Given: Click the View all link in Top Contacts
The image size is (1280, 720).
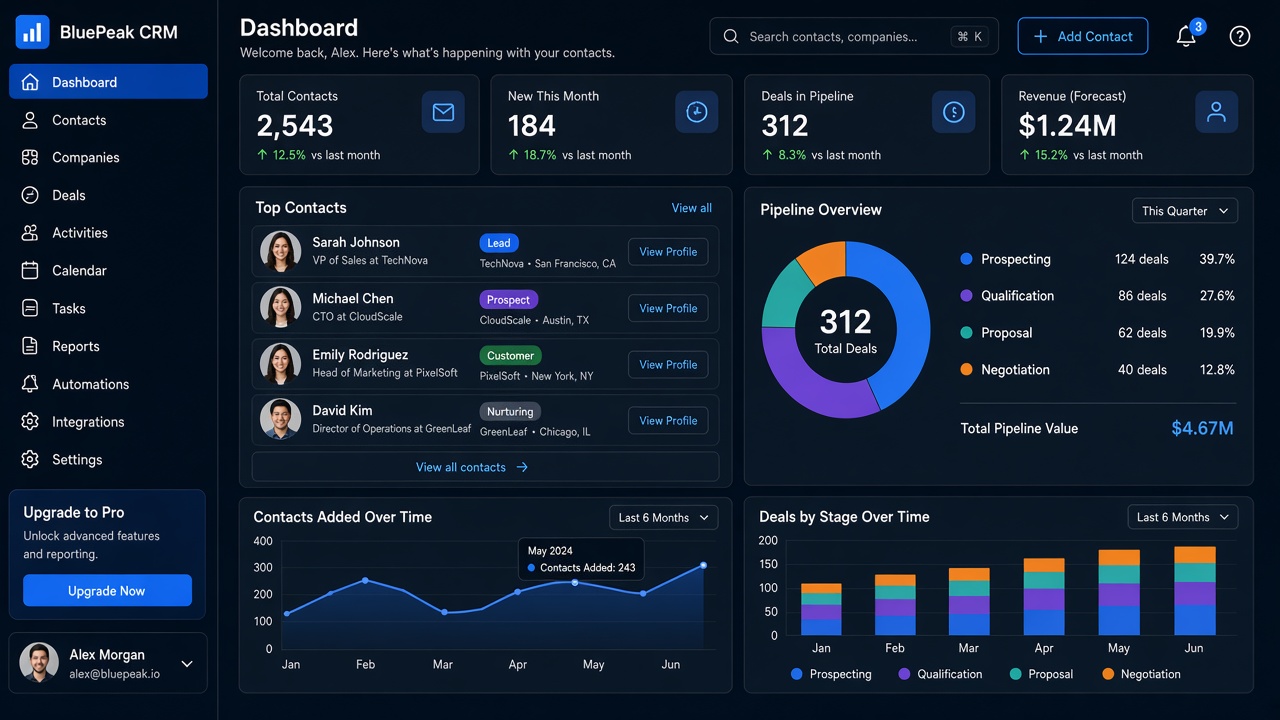Looking at the screenshot, I should pyautogui.click(x=692, y=208).
